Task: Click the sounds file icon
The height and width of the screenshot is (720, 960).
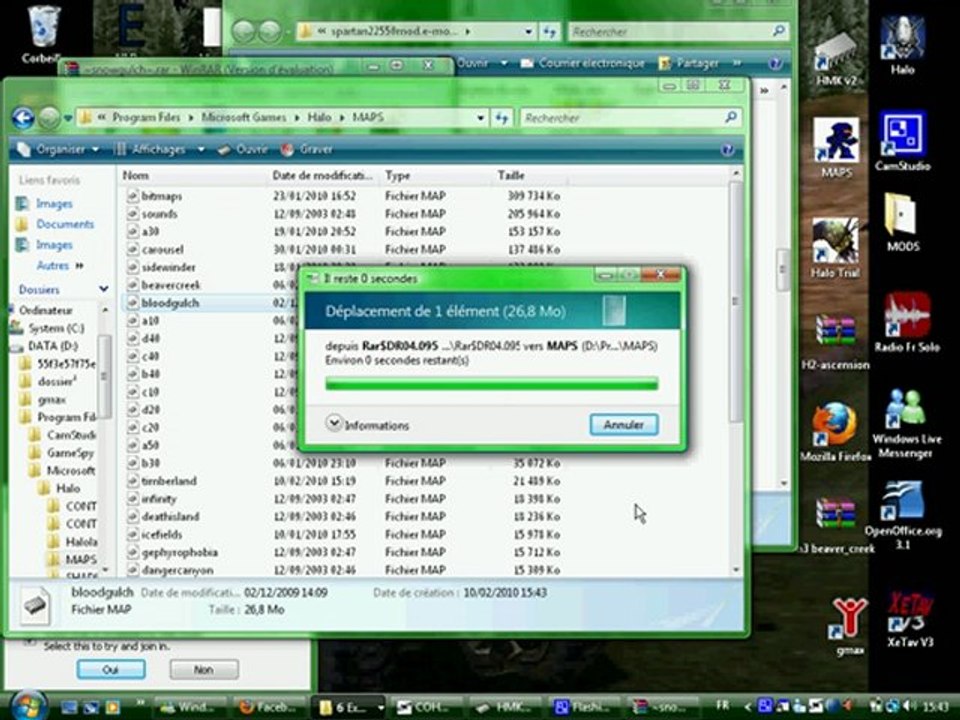Action: (x=132, y=214)
